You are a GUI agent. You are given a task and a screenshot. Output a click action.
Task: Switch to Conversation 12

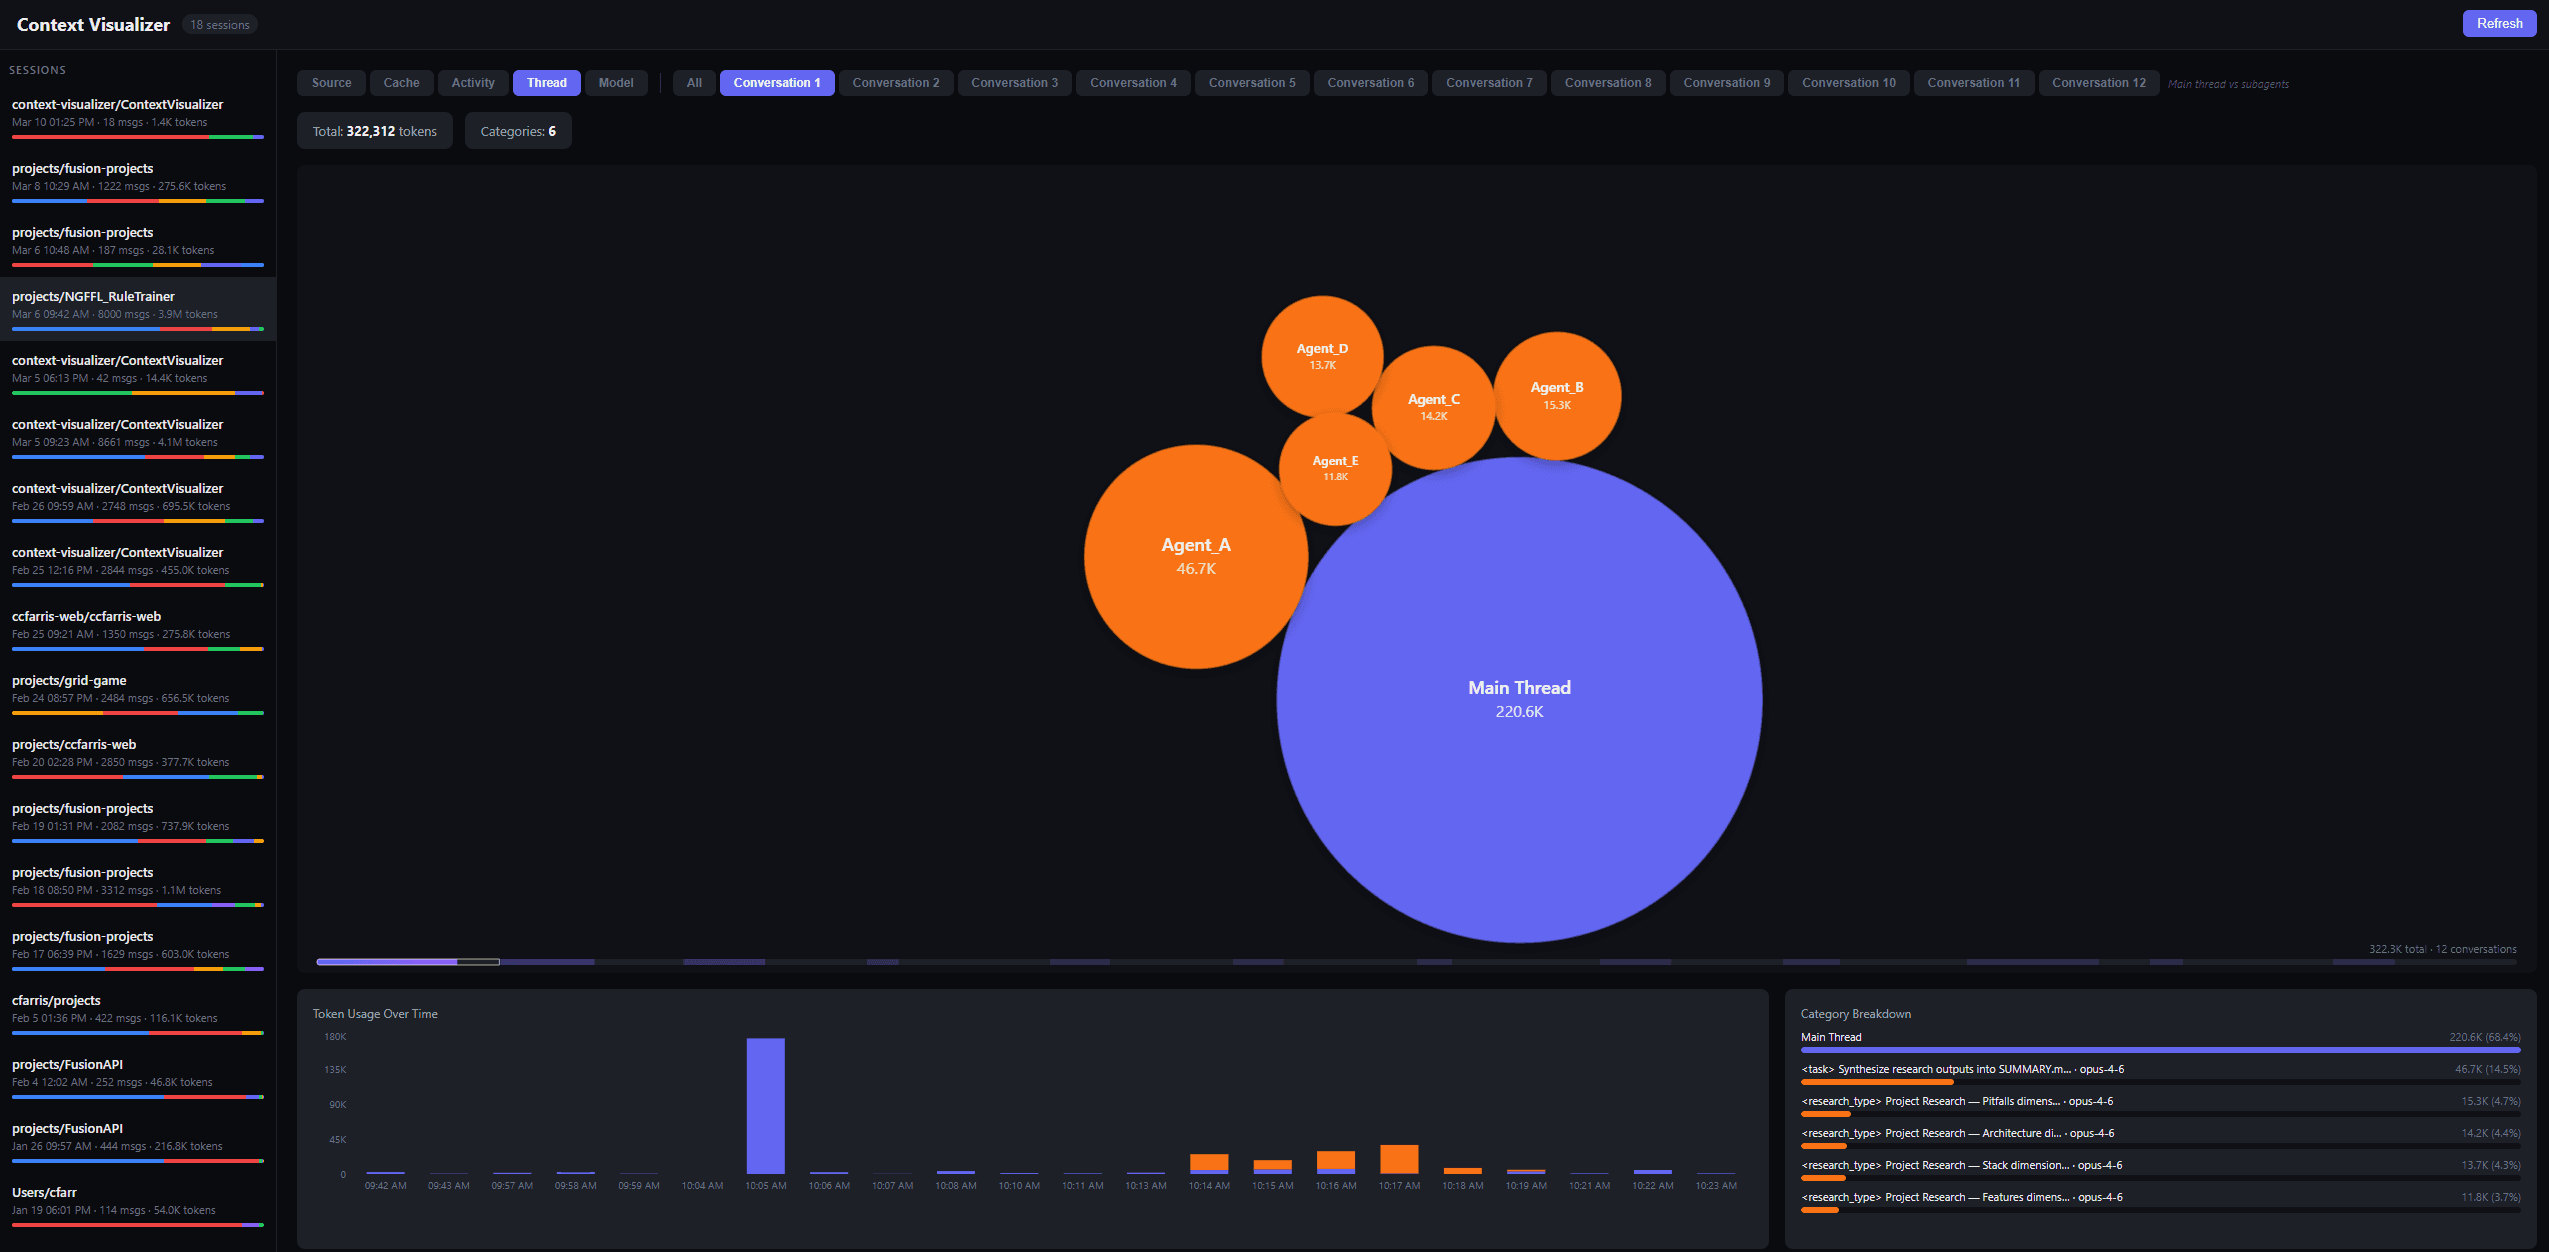[2099, 83]
